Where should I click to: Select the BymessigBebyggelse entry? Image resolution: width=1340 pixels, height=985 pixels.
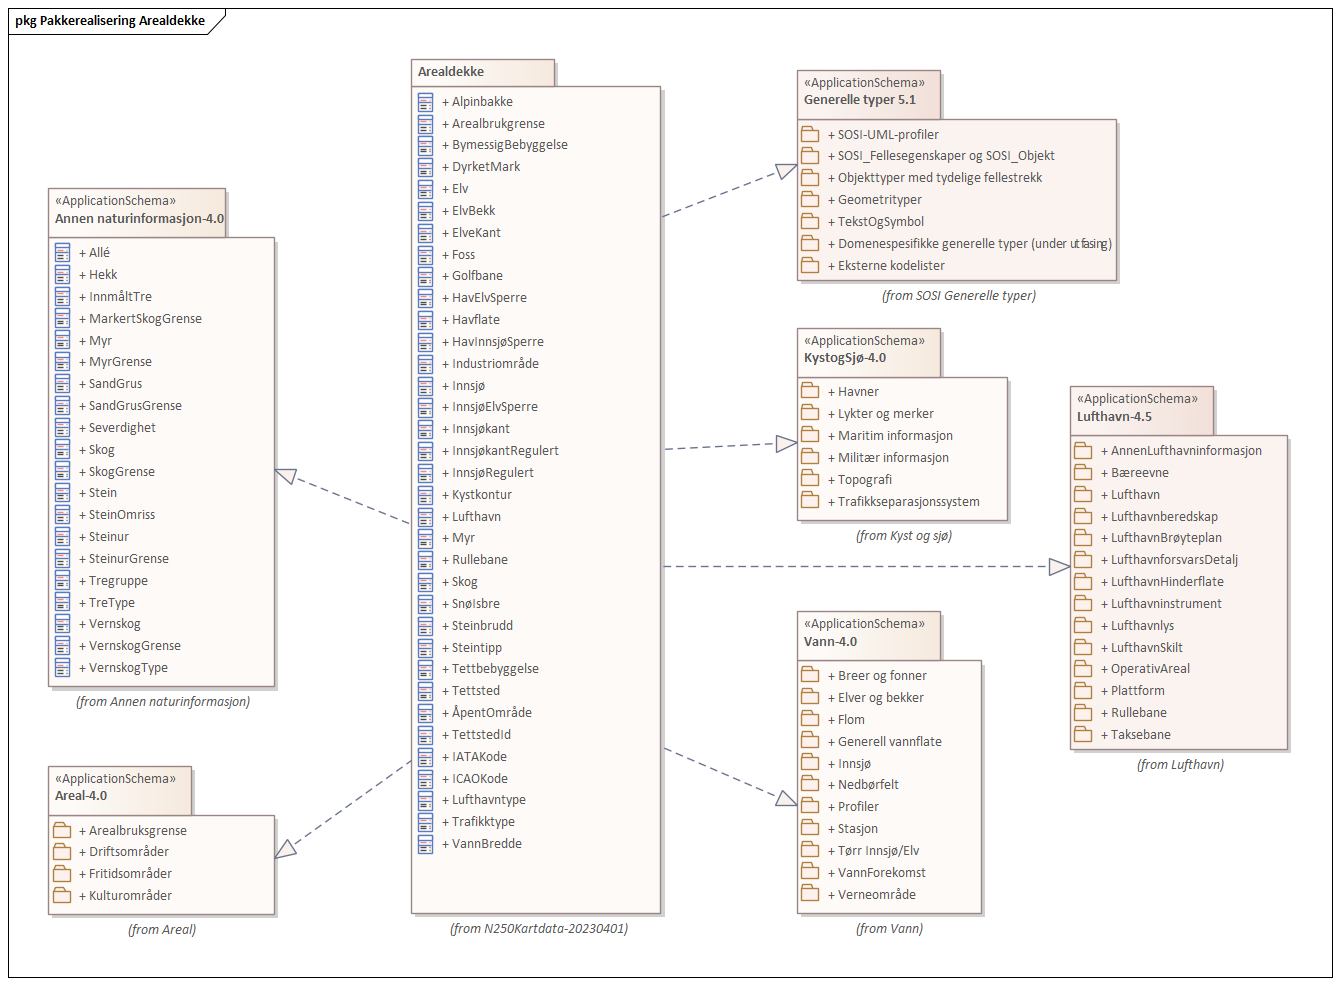click(x=505, y=145)
